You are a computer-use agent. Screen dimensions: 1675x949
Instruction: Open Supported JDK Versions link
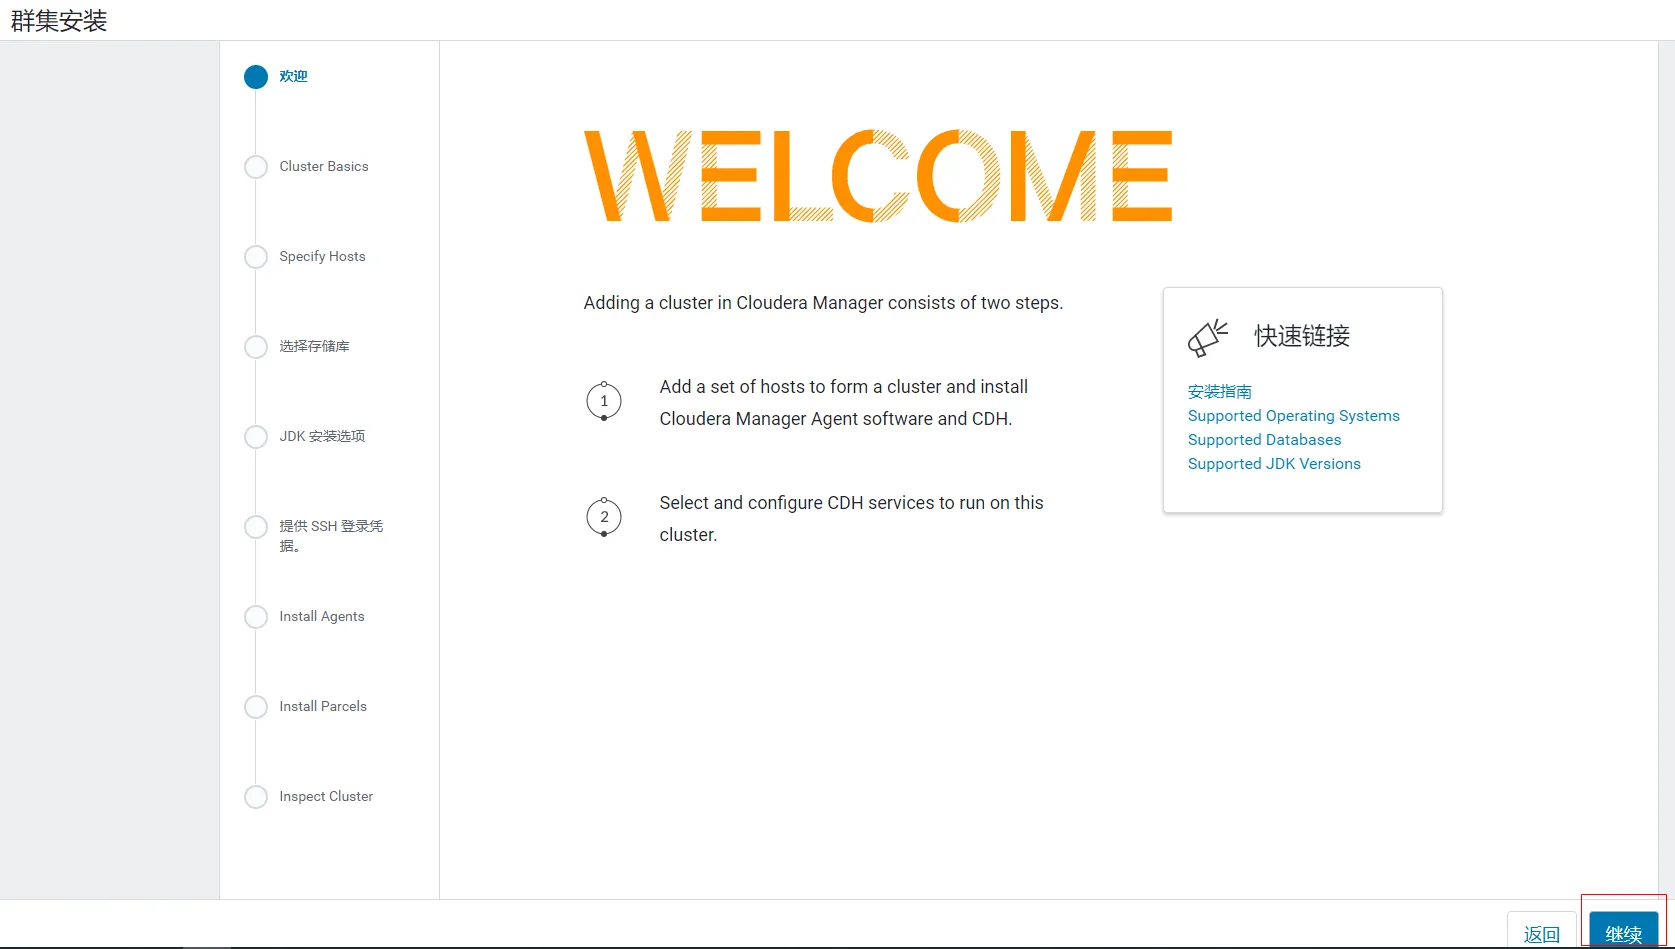(1274, 464)
